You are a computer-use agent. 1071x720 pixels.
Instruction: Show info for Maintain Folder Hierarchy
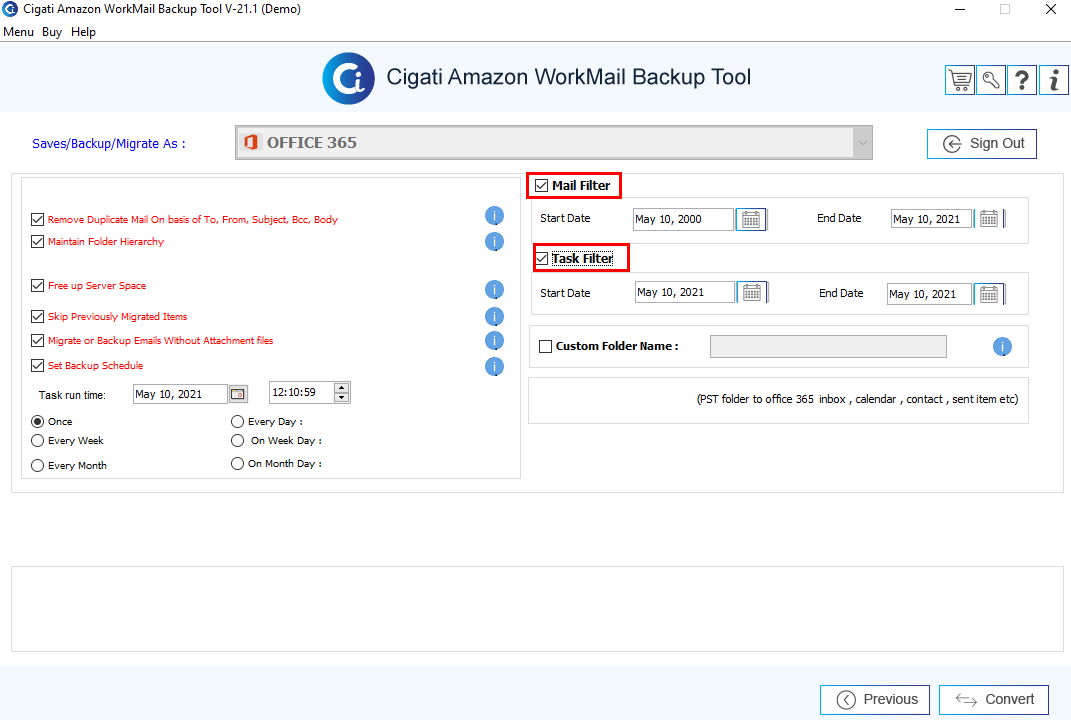495,242
